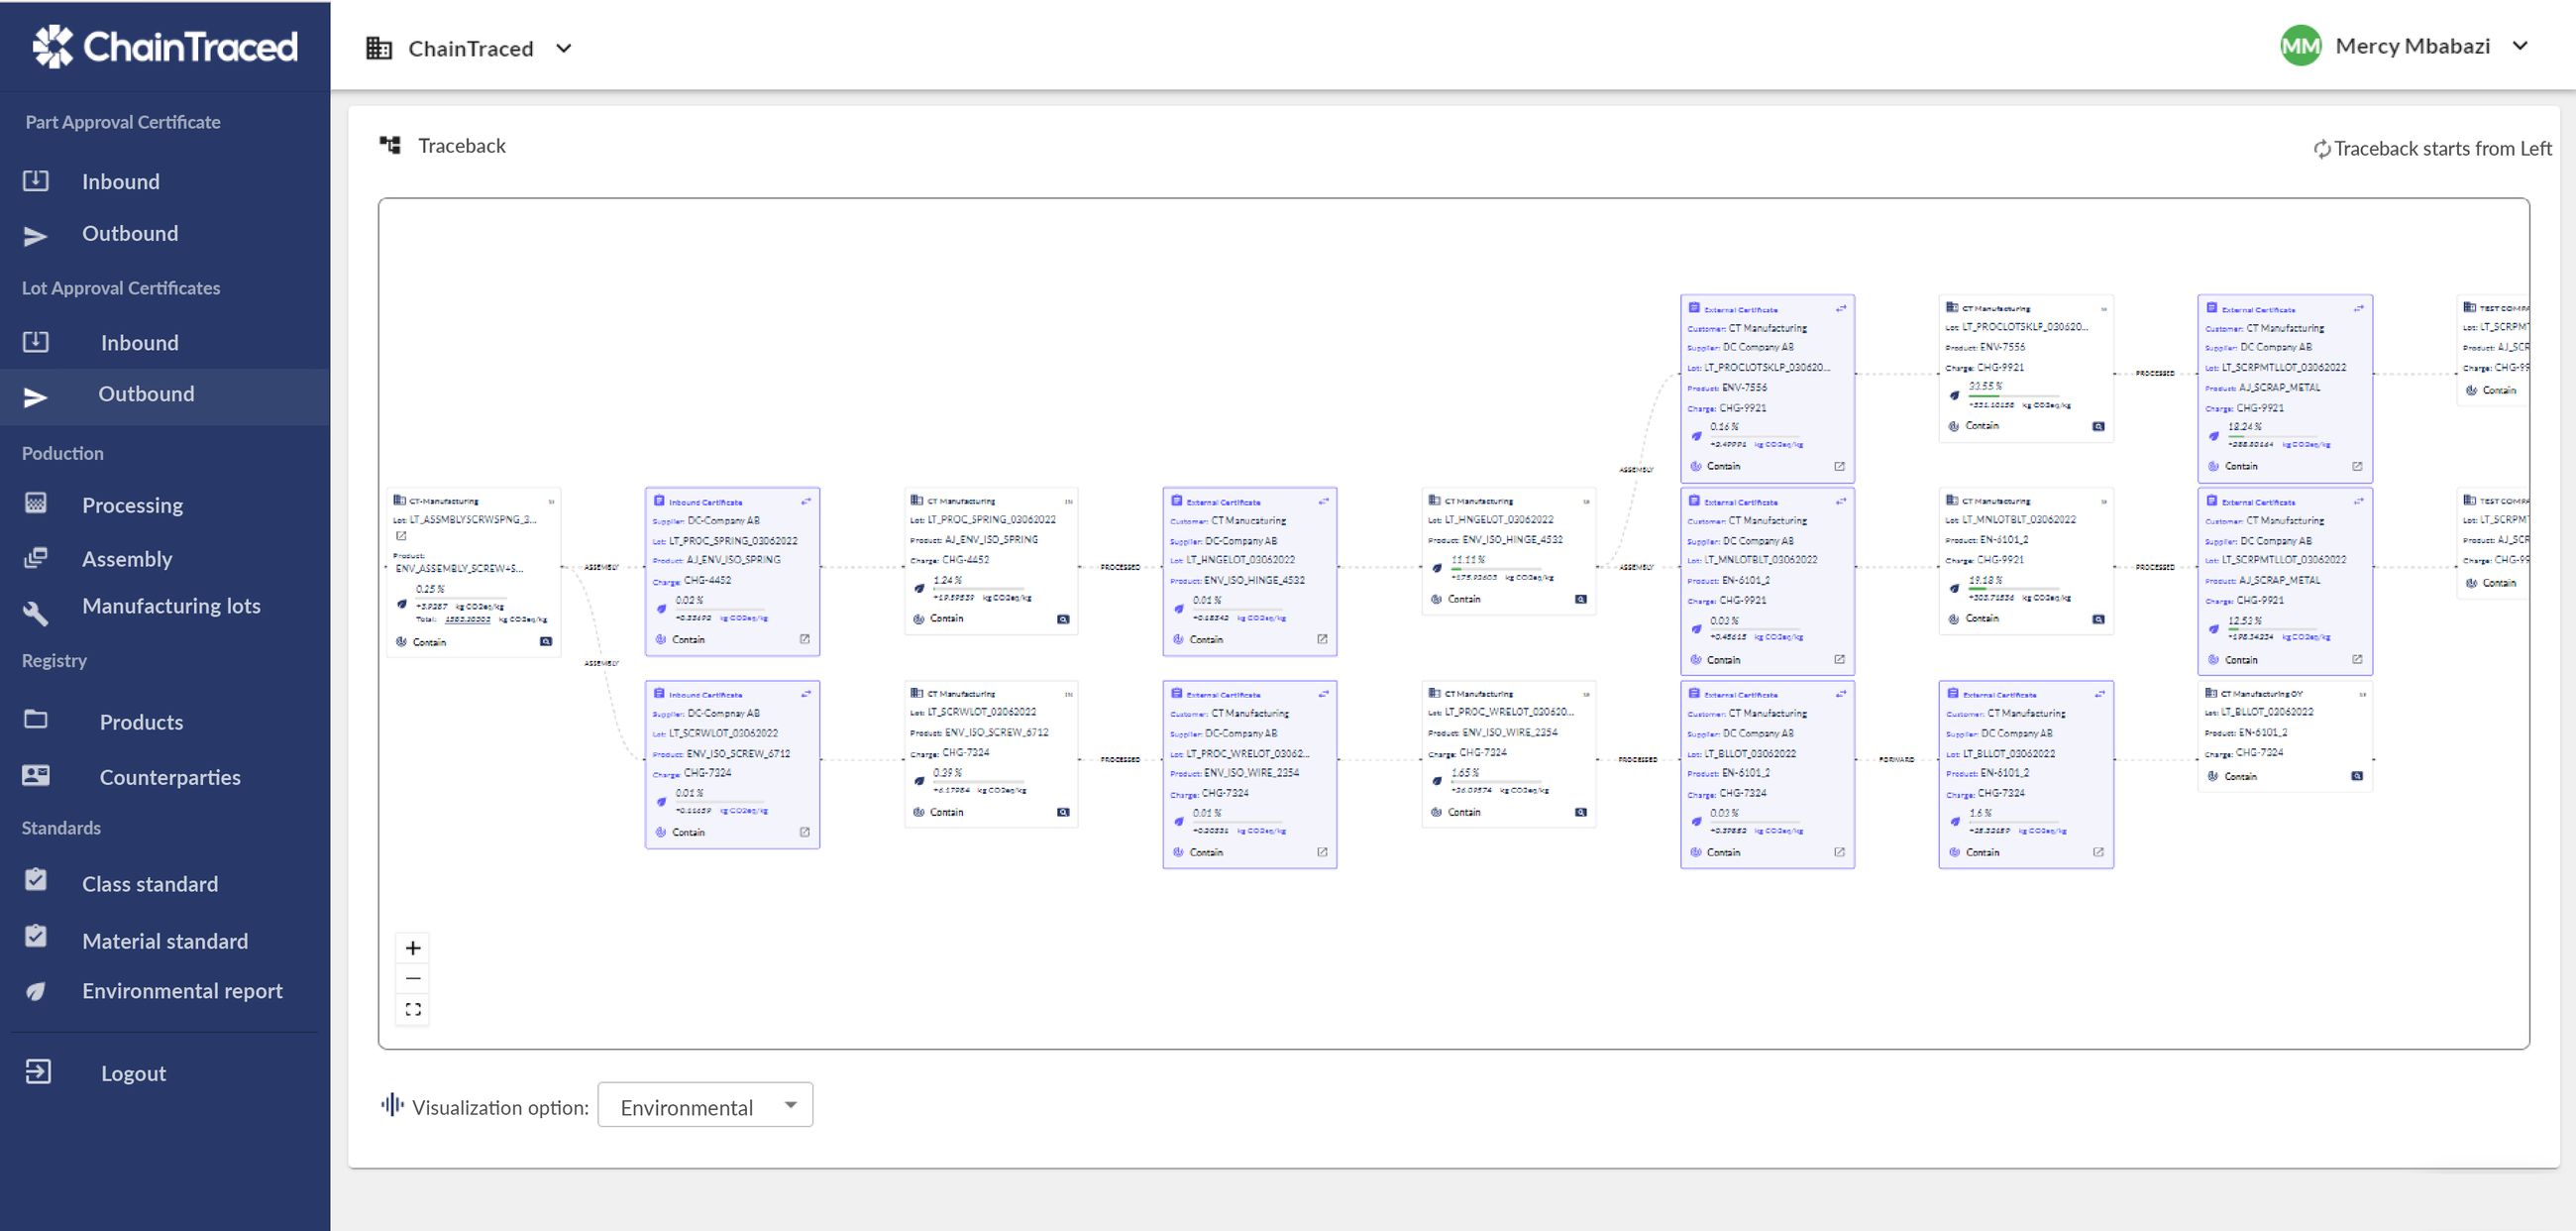
Task: Expand the ChainTraced company selector
Action: (x=564, y=48)
